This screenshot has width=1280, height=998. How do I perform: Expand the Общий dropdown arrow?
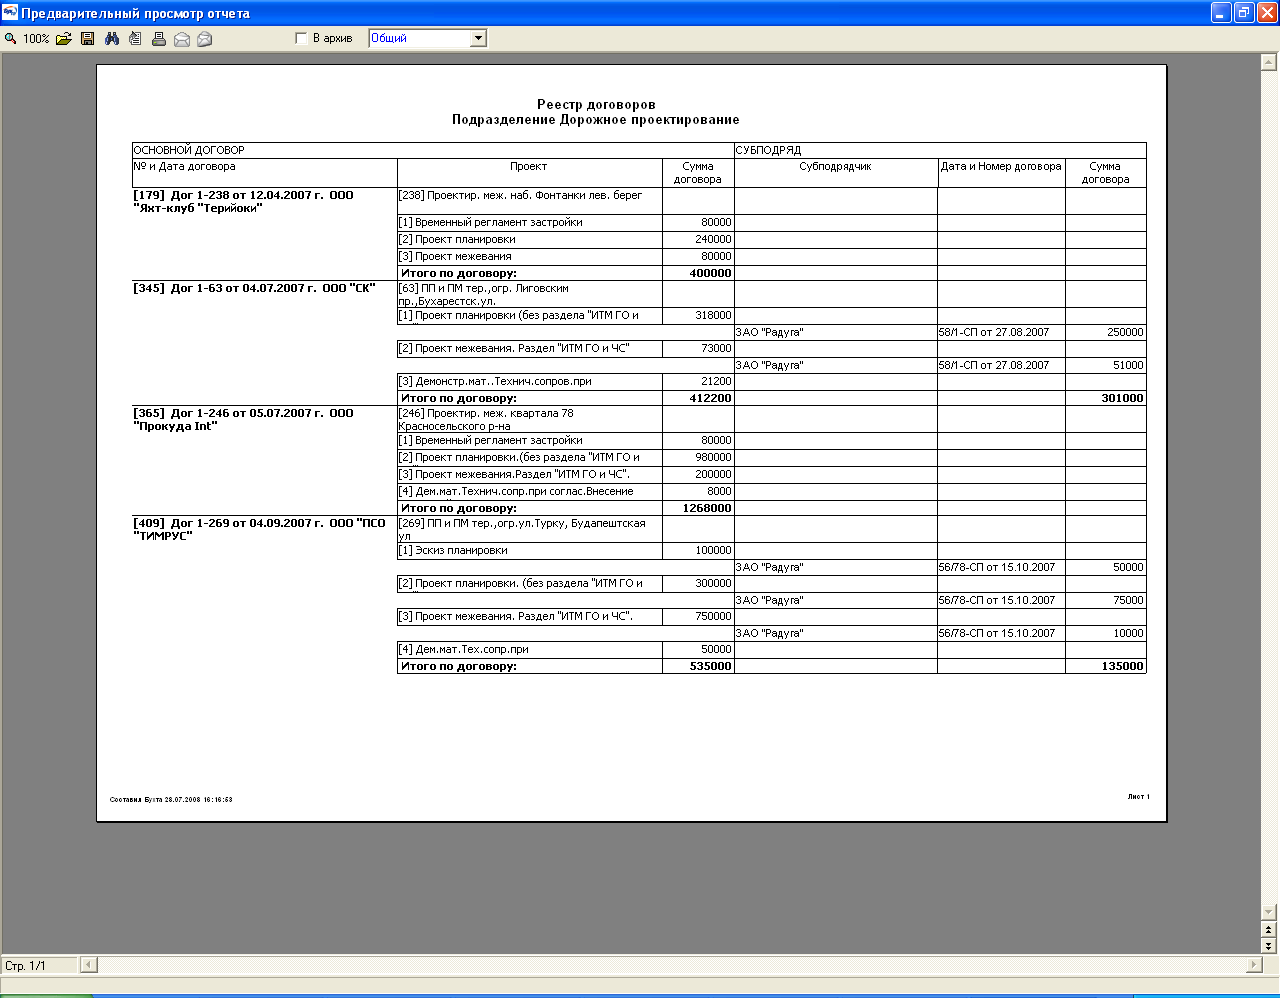[x=478, y=39]
